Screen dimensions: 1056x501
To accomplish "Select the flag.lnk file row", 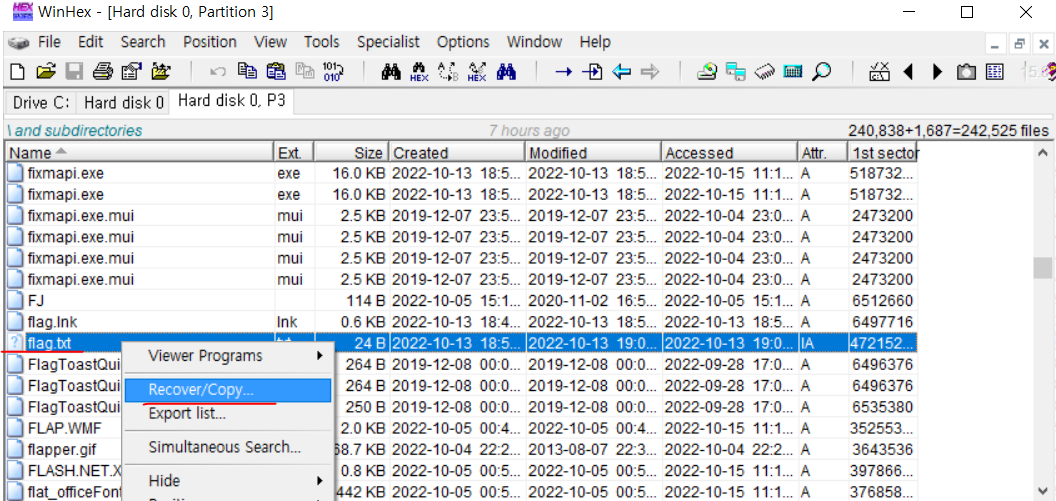I will pos(462,322).
